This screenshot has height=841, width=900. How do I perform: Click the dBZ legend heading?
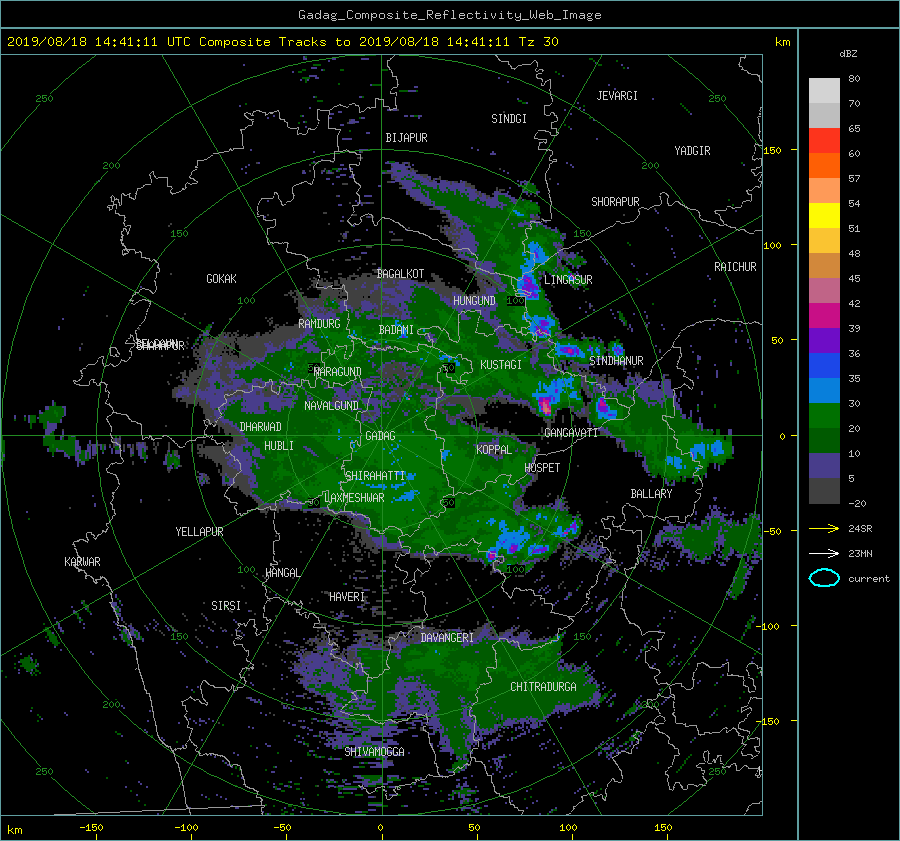(848, 54)
